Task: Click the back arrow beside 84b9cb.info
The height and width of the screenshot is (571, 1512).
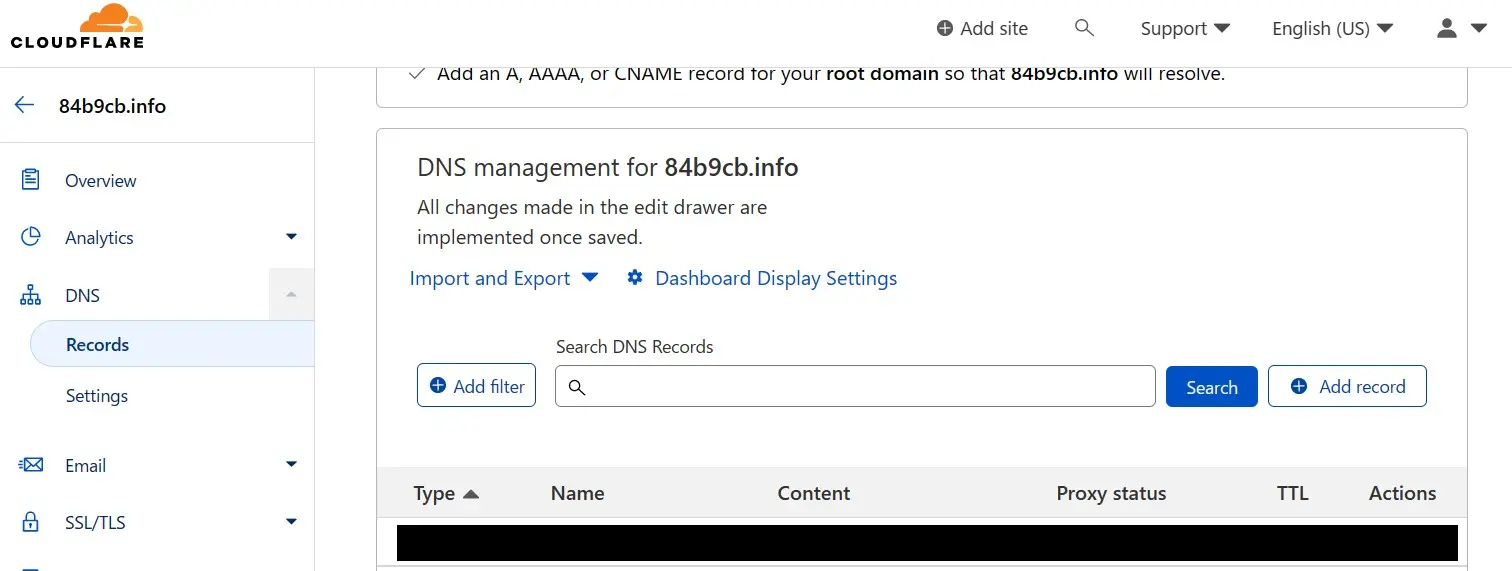Action: pyautogui.click(x=25, y=105)
